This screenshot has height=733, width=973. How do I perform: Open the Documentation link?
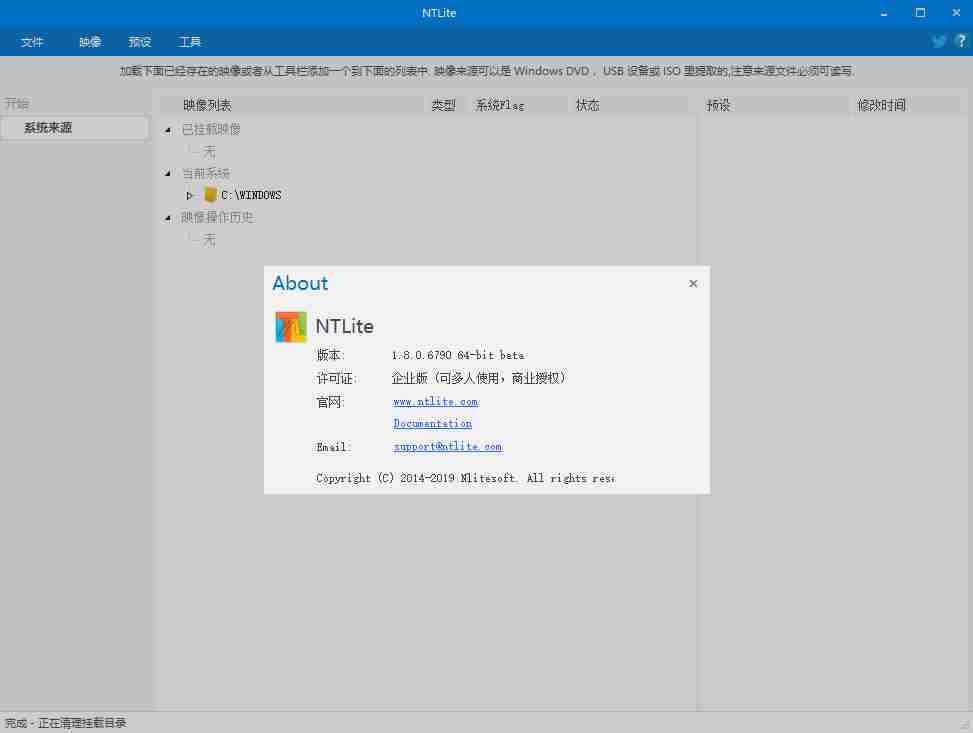pyautogui.click(x=432, y=424)
